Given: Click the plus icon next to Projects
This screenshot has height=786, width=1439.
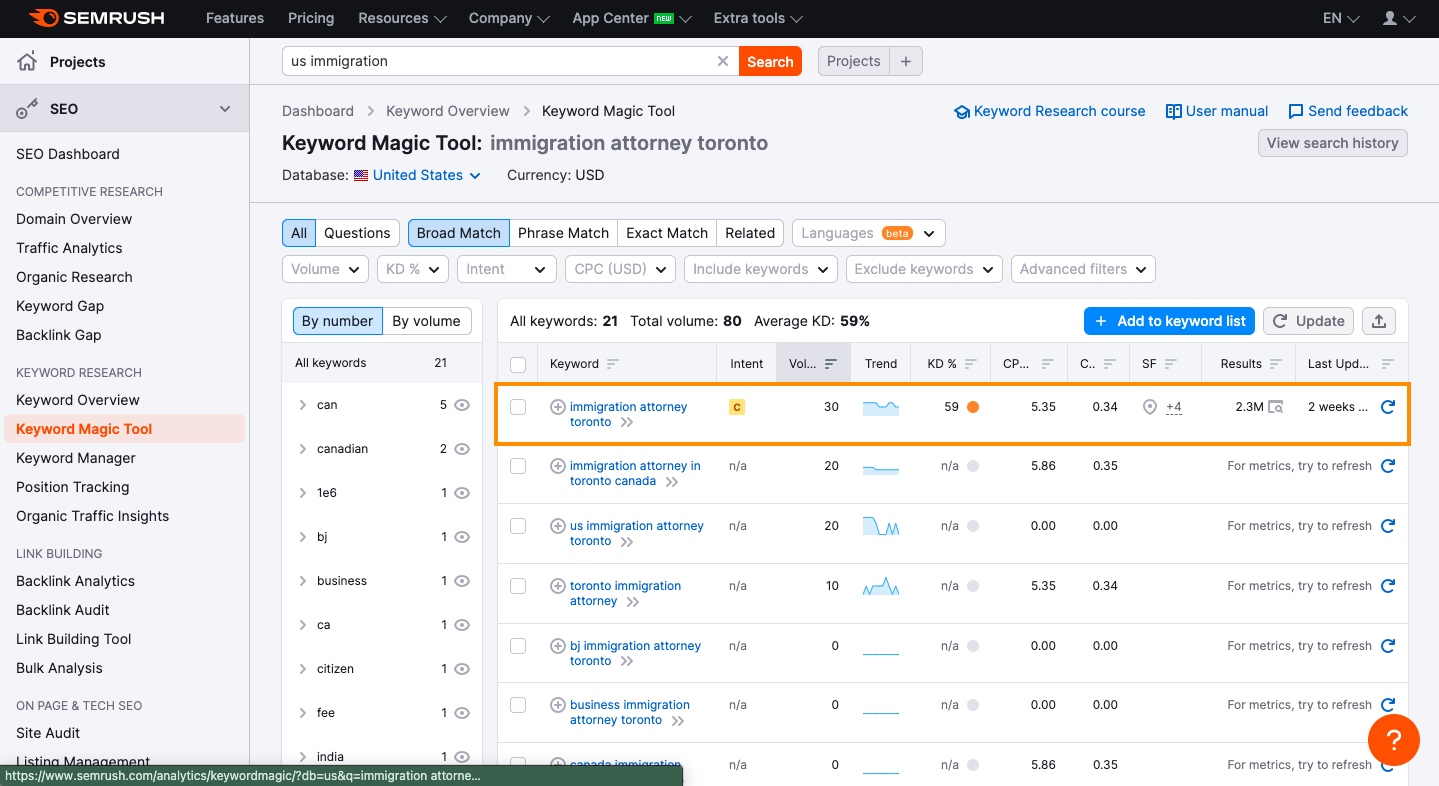Looking at the screenshot, I should (x=906, y=61).
